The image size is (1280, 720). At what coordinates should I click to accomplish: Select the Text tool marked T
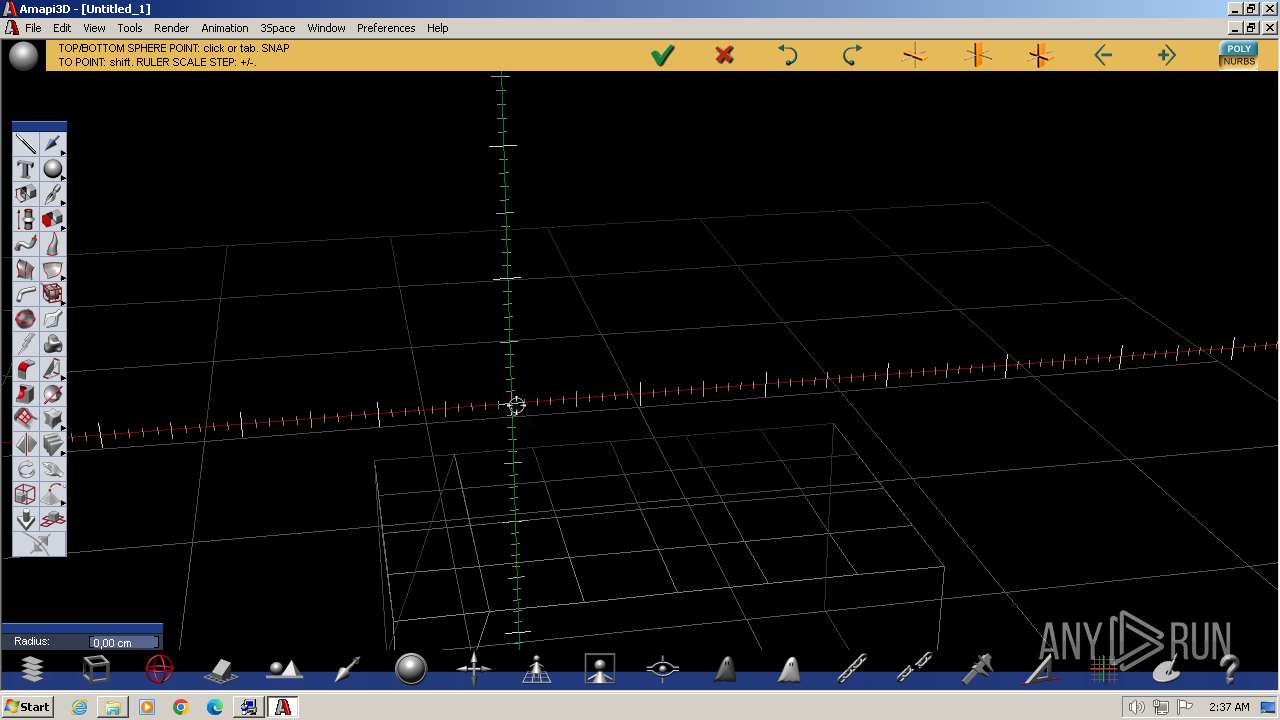pyautogui.click(x=26, y=169)
